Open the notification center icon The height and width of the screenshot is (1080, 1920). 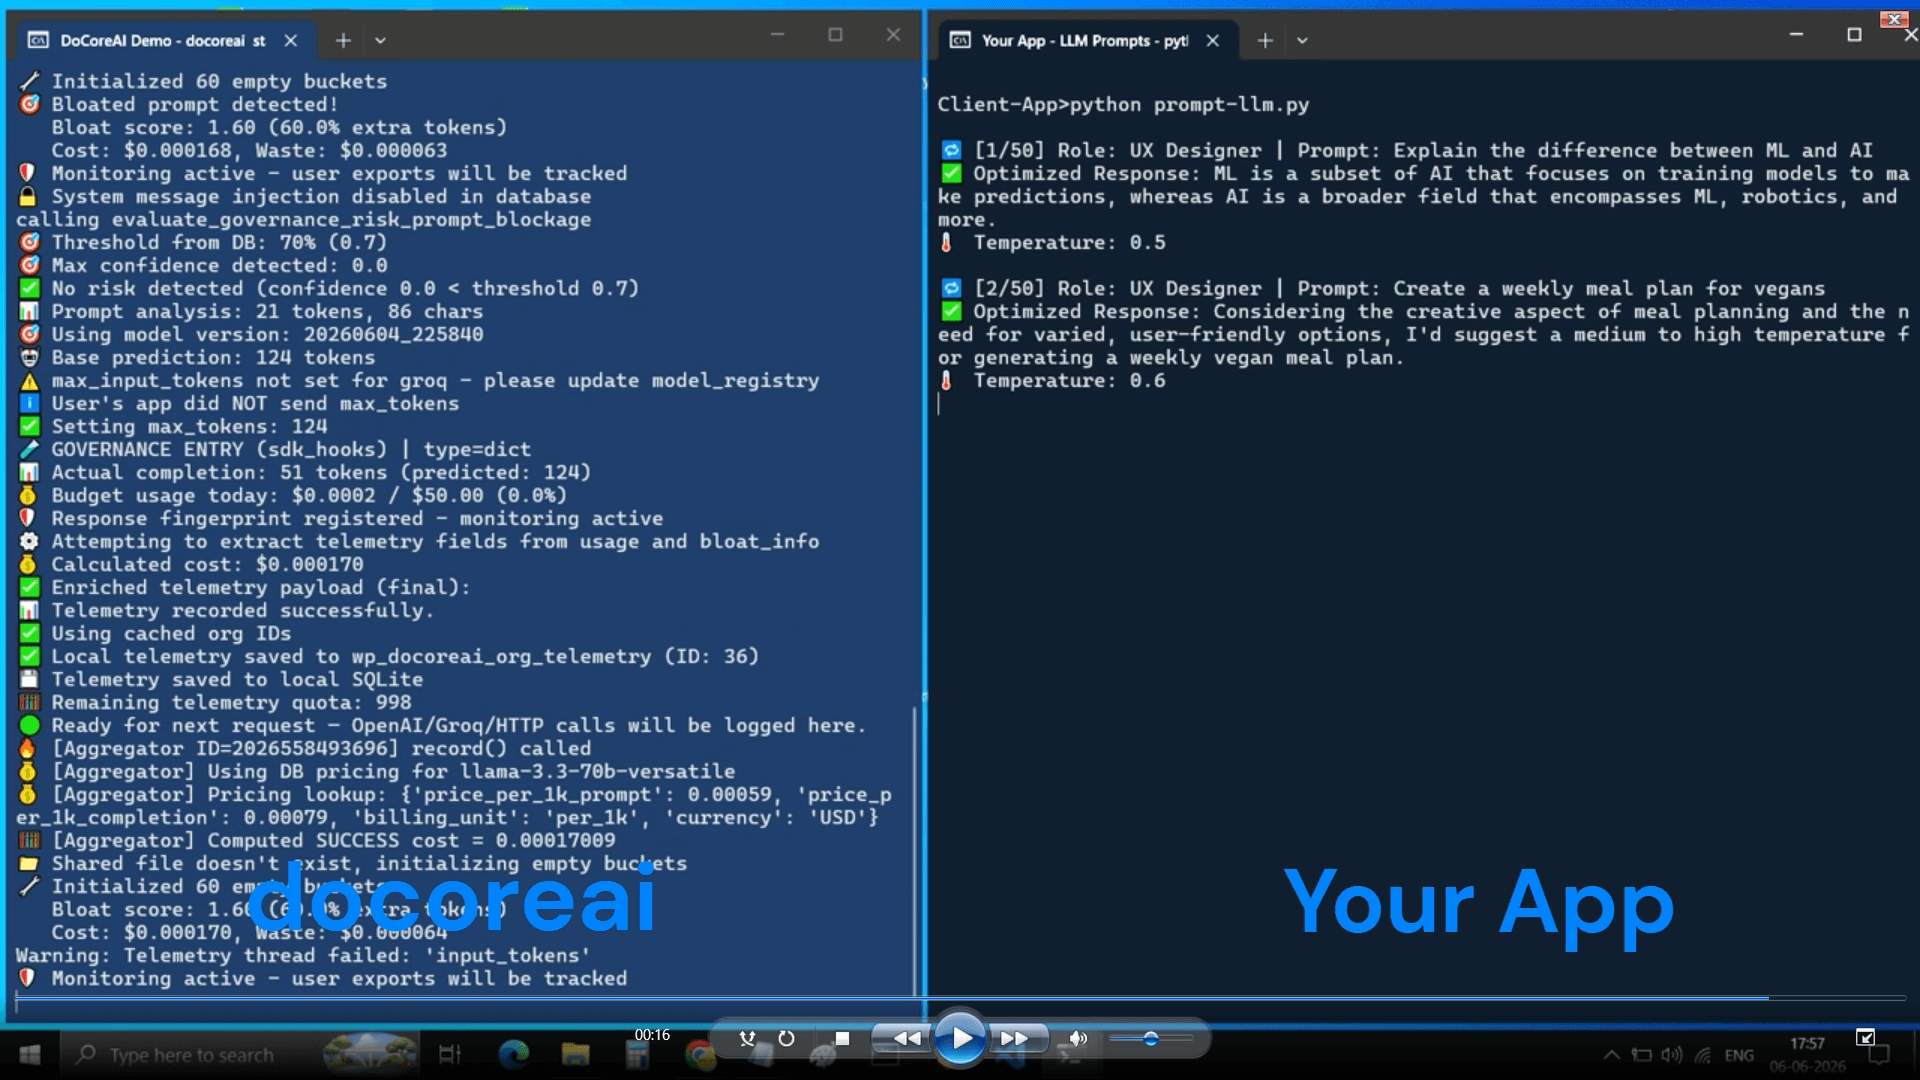pyautogui.click(x=1879, y=1055)
